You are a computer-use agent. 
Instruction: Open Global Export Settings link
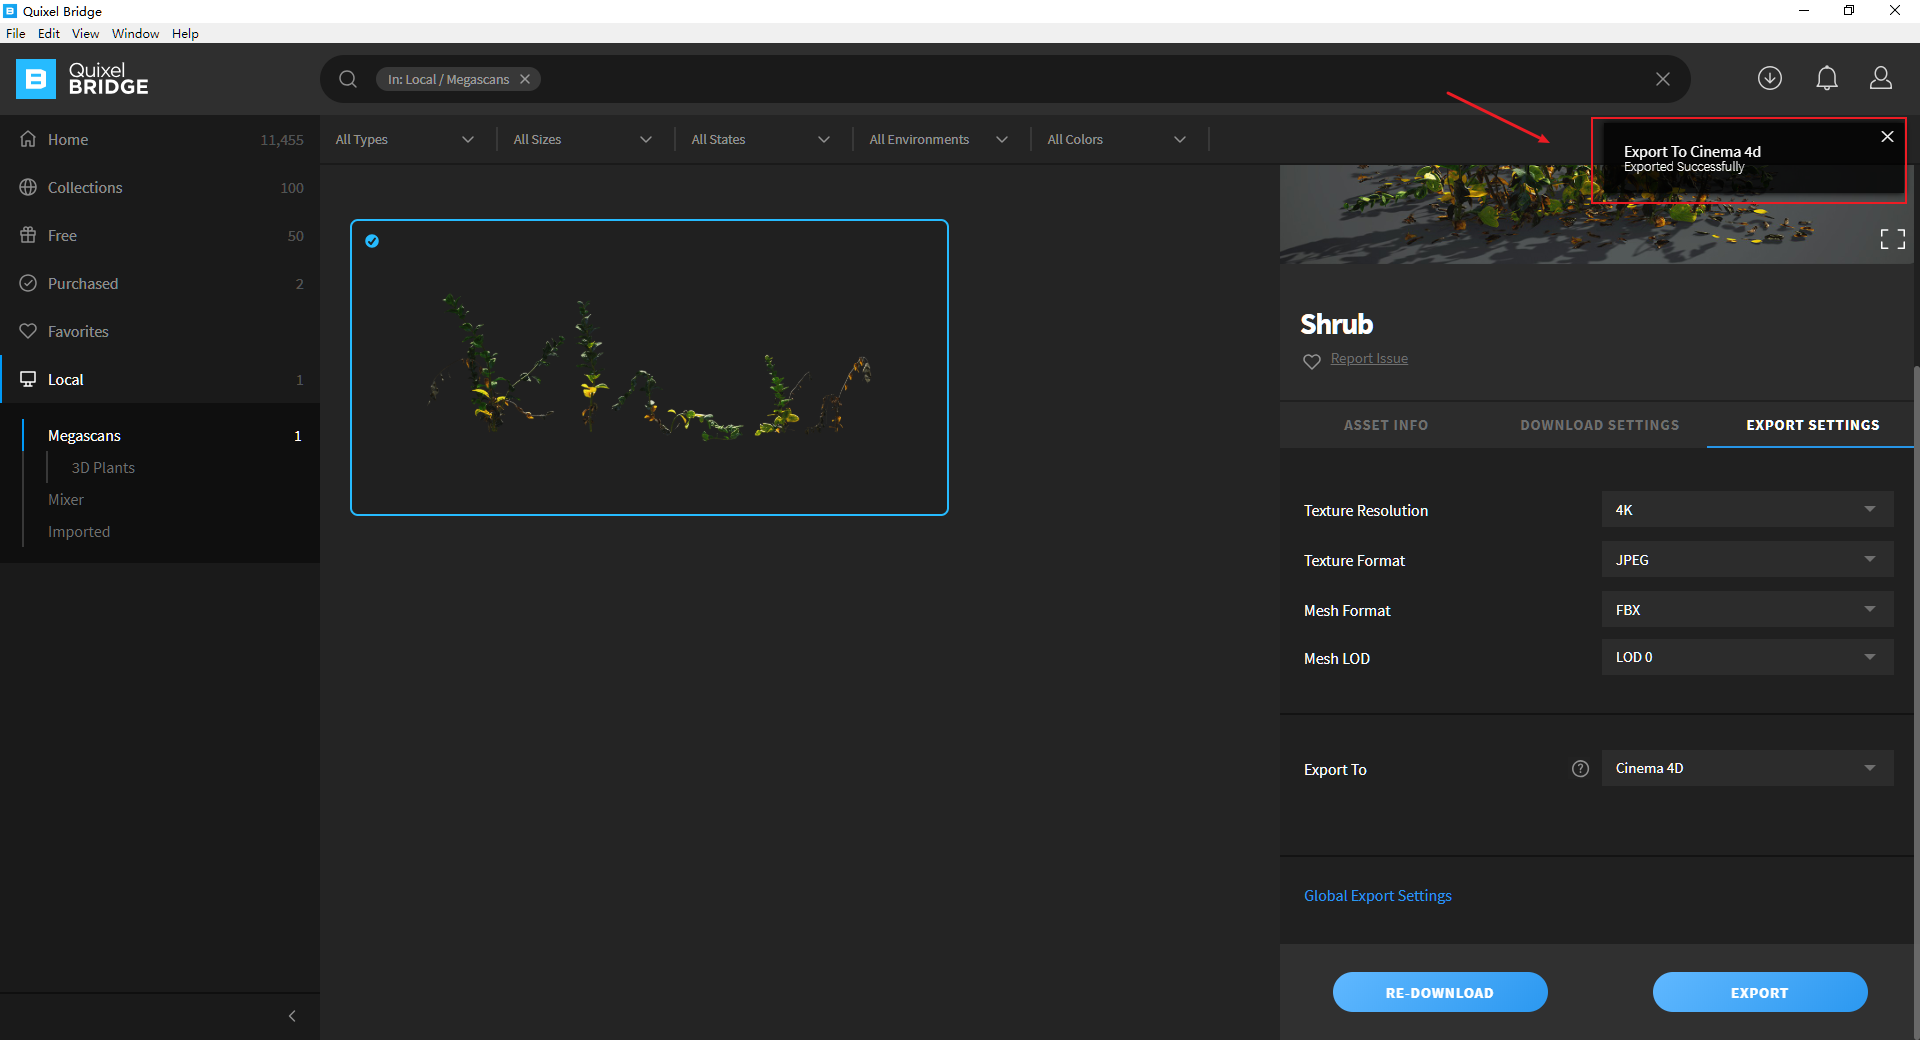point(1377,896)
